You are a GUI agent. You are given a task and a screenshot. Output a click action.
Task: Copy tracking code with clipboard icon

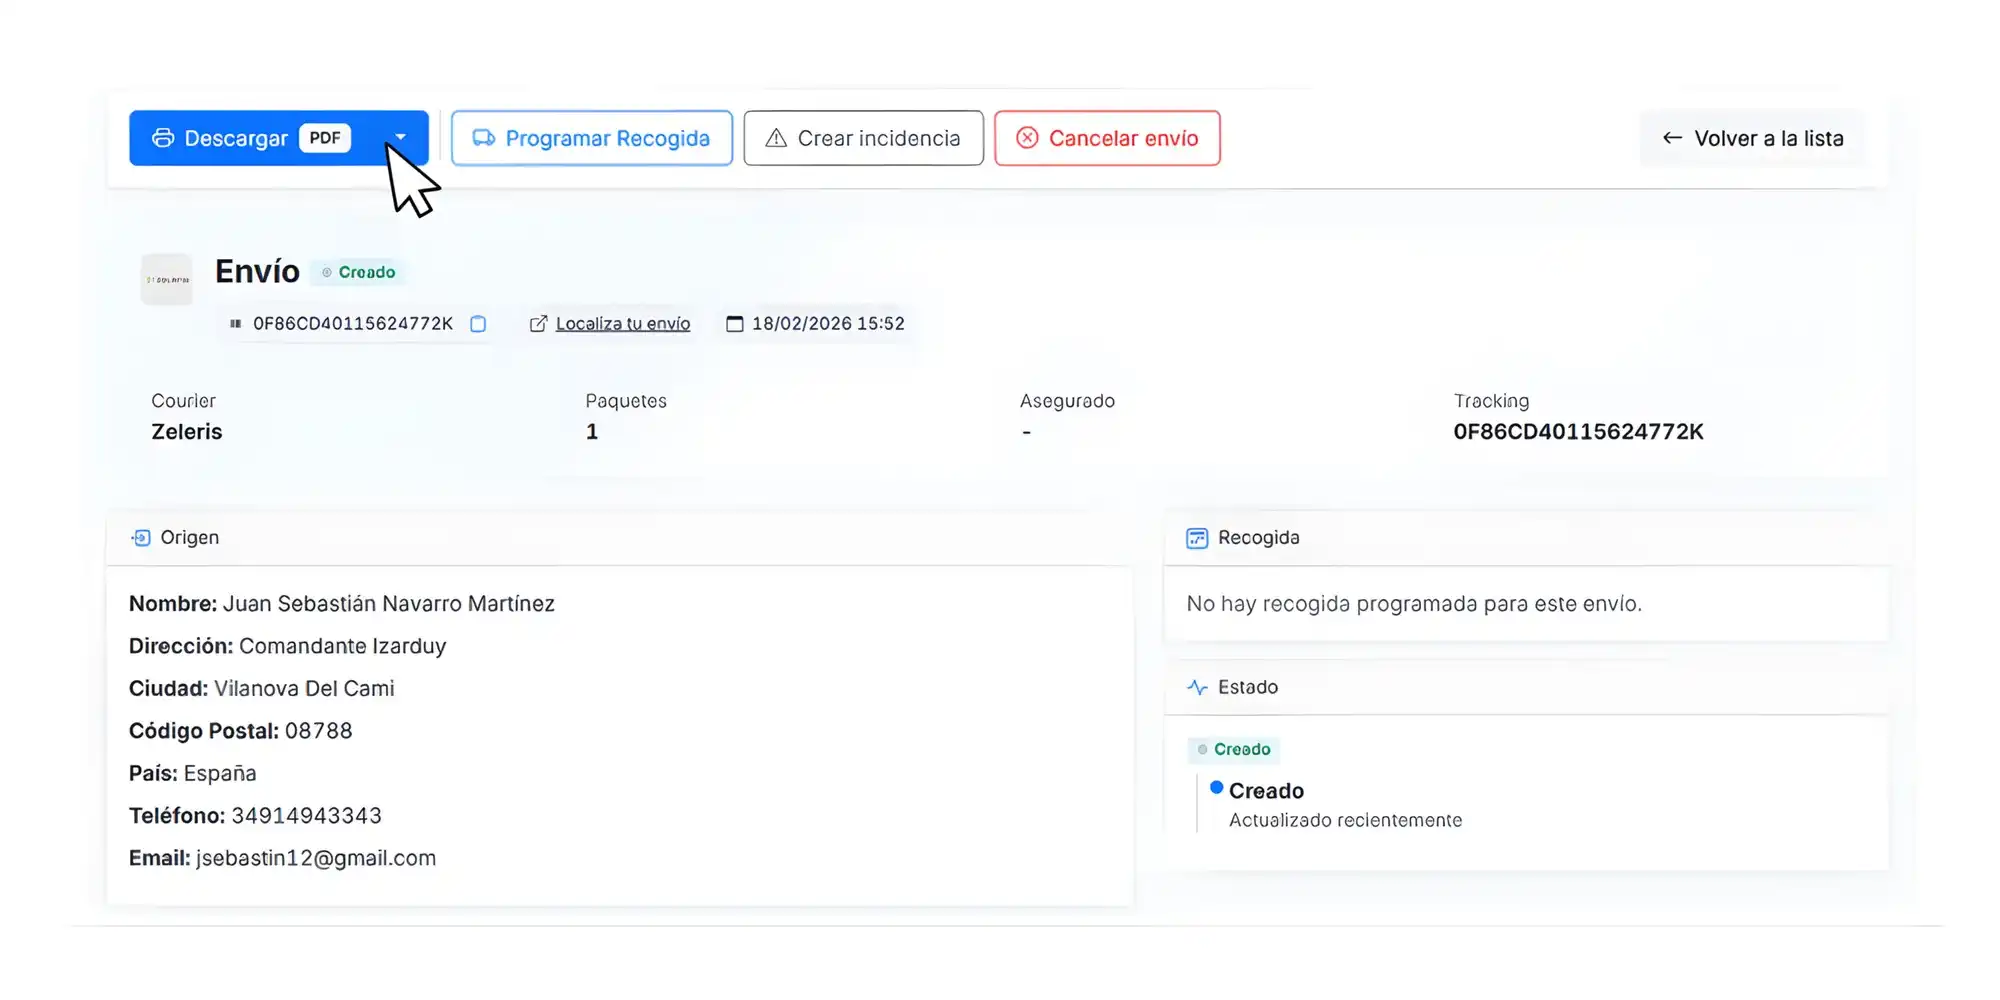pyautogui.click(x=478, y=324)
